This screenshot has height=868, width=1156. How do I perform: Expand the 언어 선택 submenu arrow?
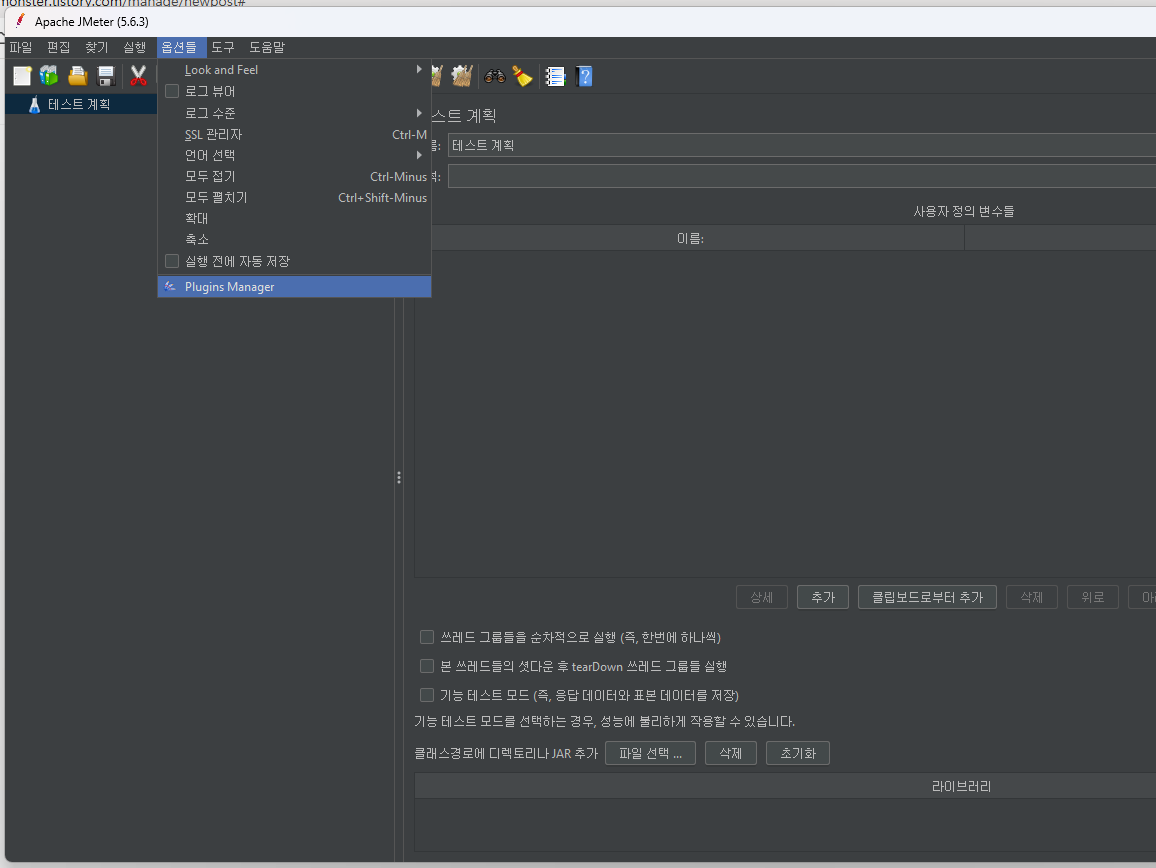click(x=419, y=155)
